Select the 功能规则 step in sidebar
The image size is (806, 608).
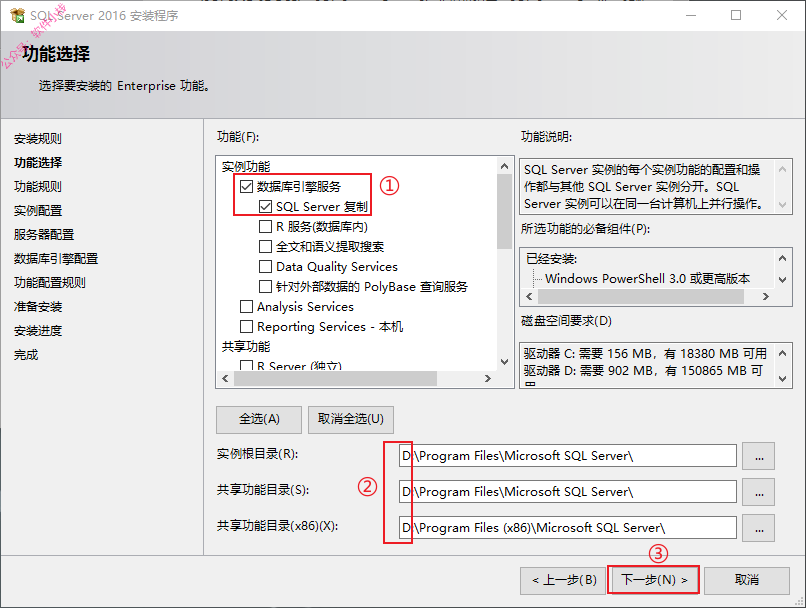pos(38,187)
